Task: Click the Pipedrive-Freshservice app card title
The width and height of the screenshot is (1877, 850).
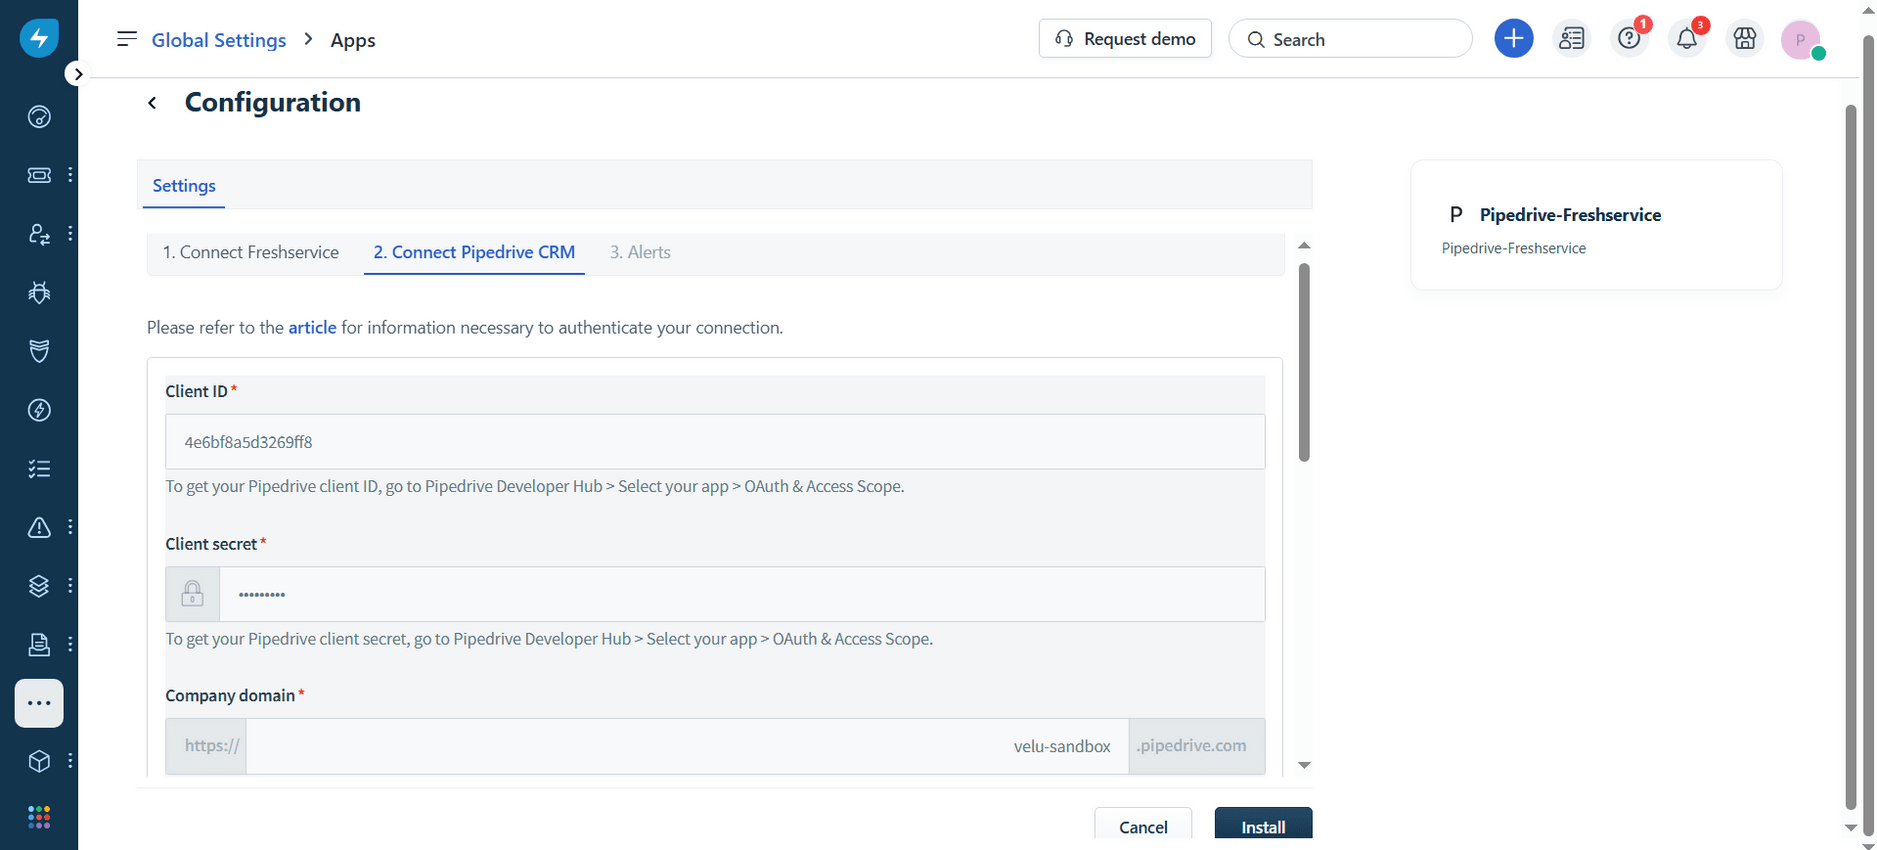Action: tap(1570, 215)
